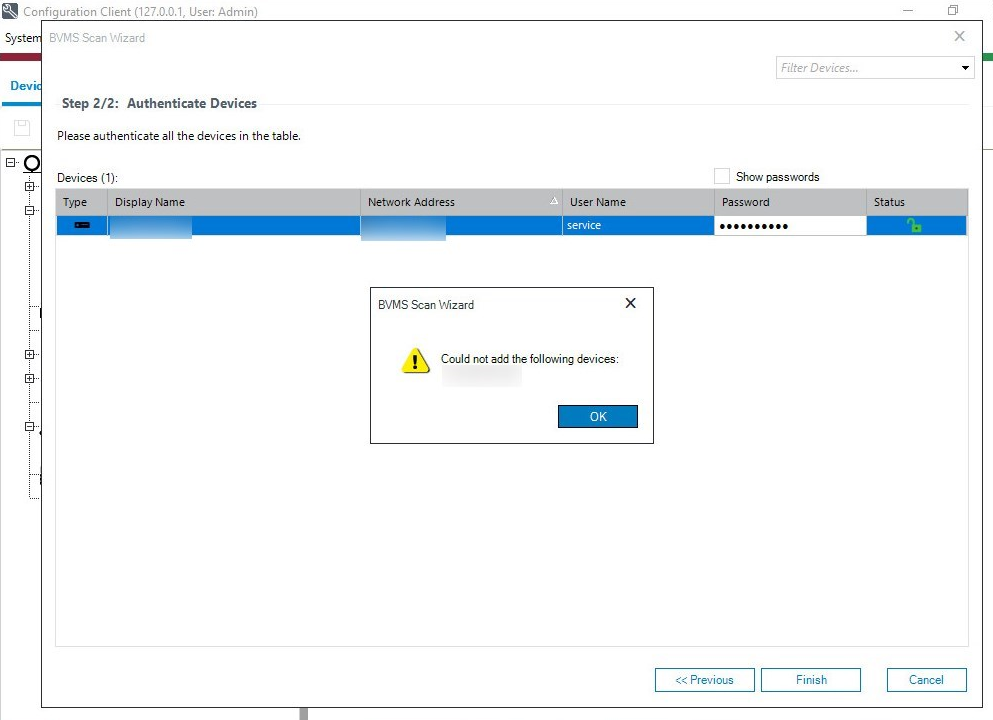Click the User Name column header

[638, 202]
